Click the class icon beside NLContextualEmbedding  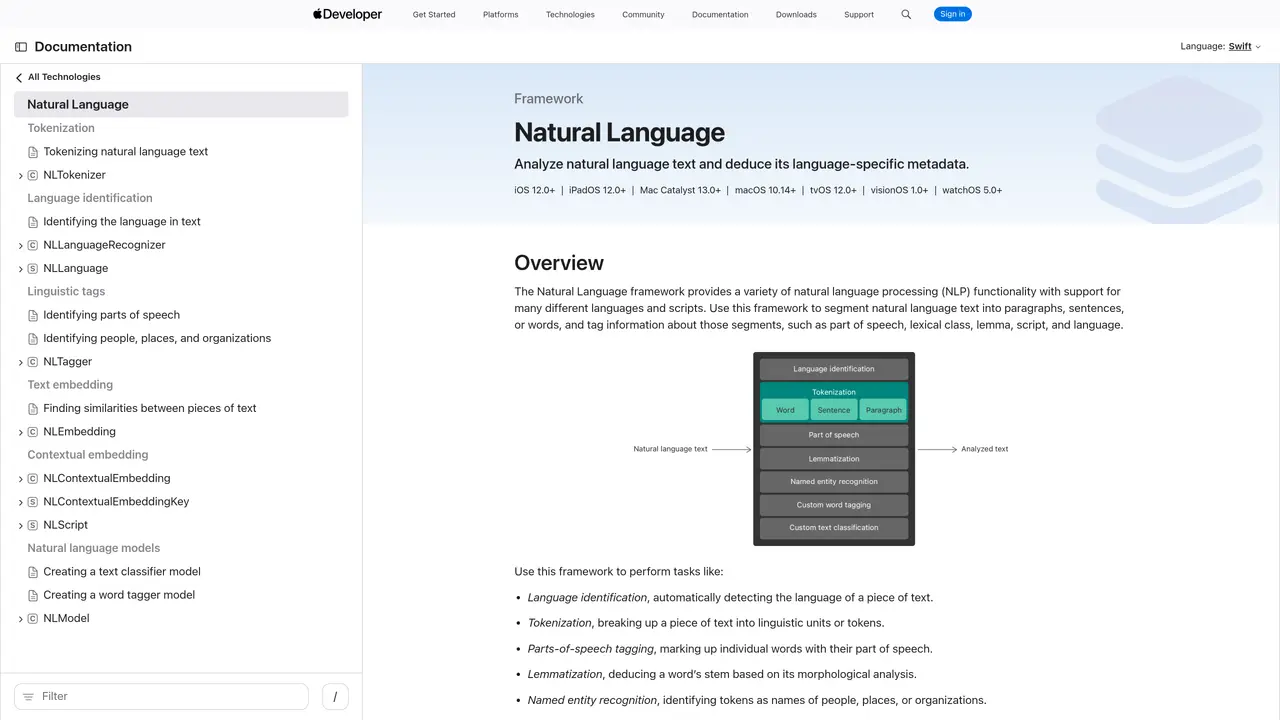click(33, 478)
